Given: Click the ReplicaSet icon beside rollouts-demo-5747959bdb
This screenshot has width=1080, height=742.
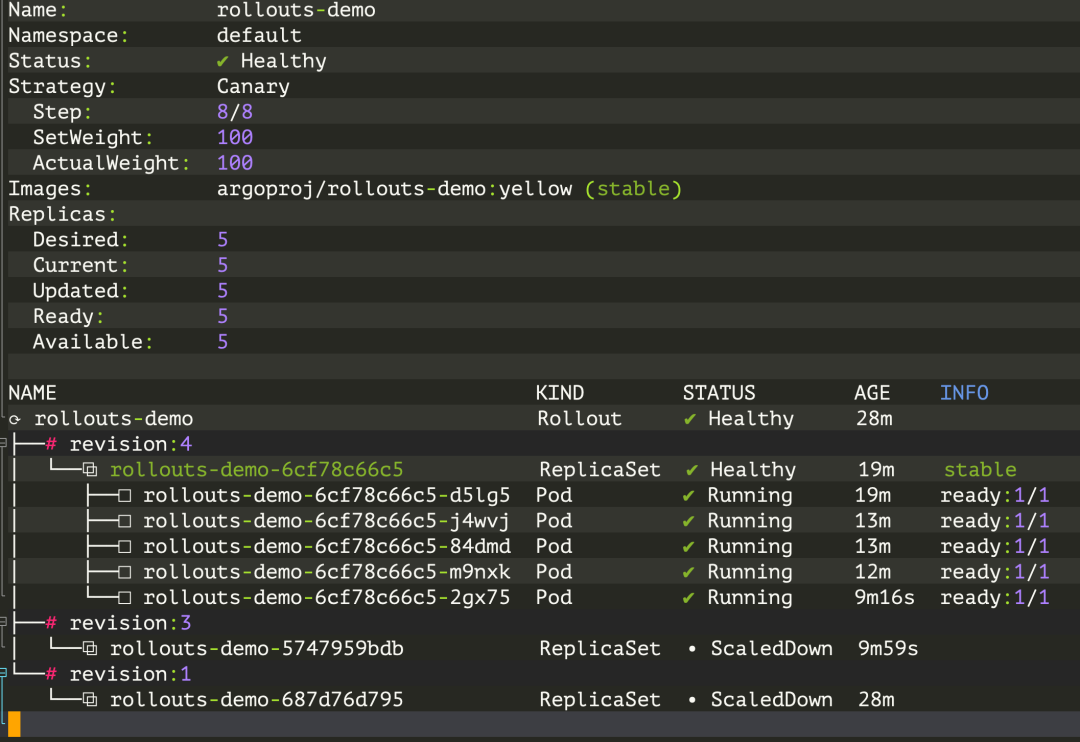Looking at the screenshot, I should (90, 648).
